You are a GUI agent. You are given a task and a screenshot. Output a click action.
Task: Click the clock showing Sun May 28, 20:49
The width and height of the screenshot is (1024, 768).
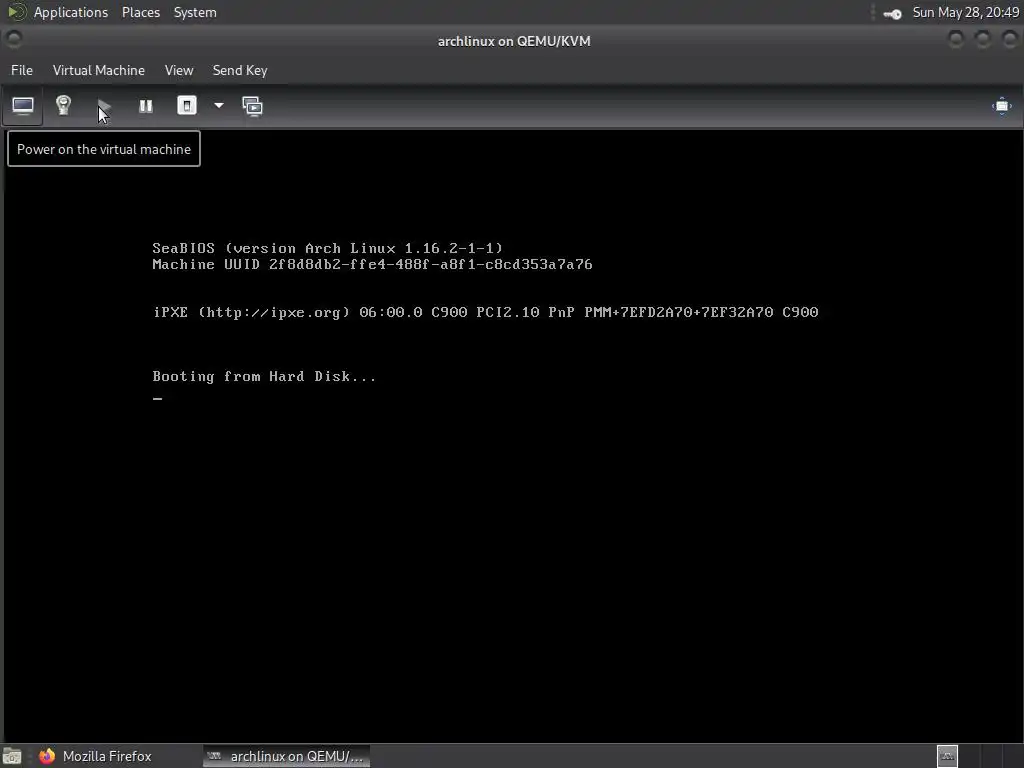[x=966, y=12]
